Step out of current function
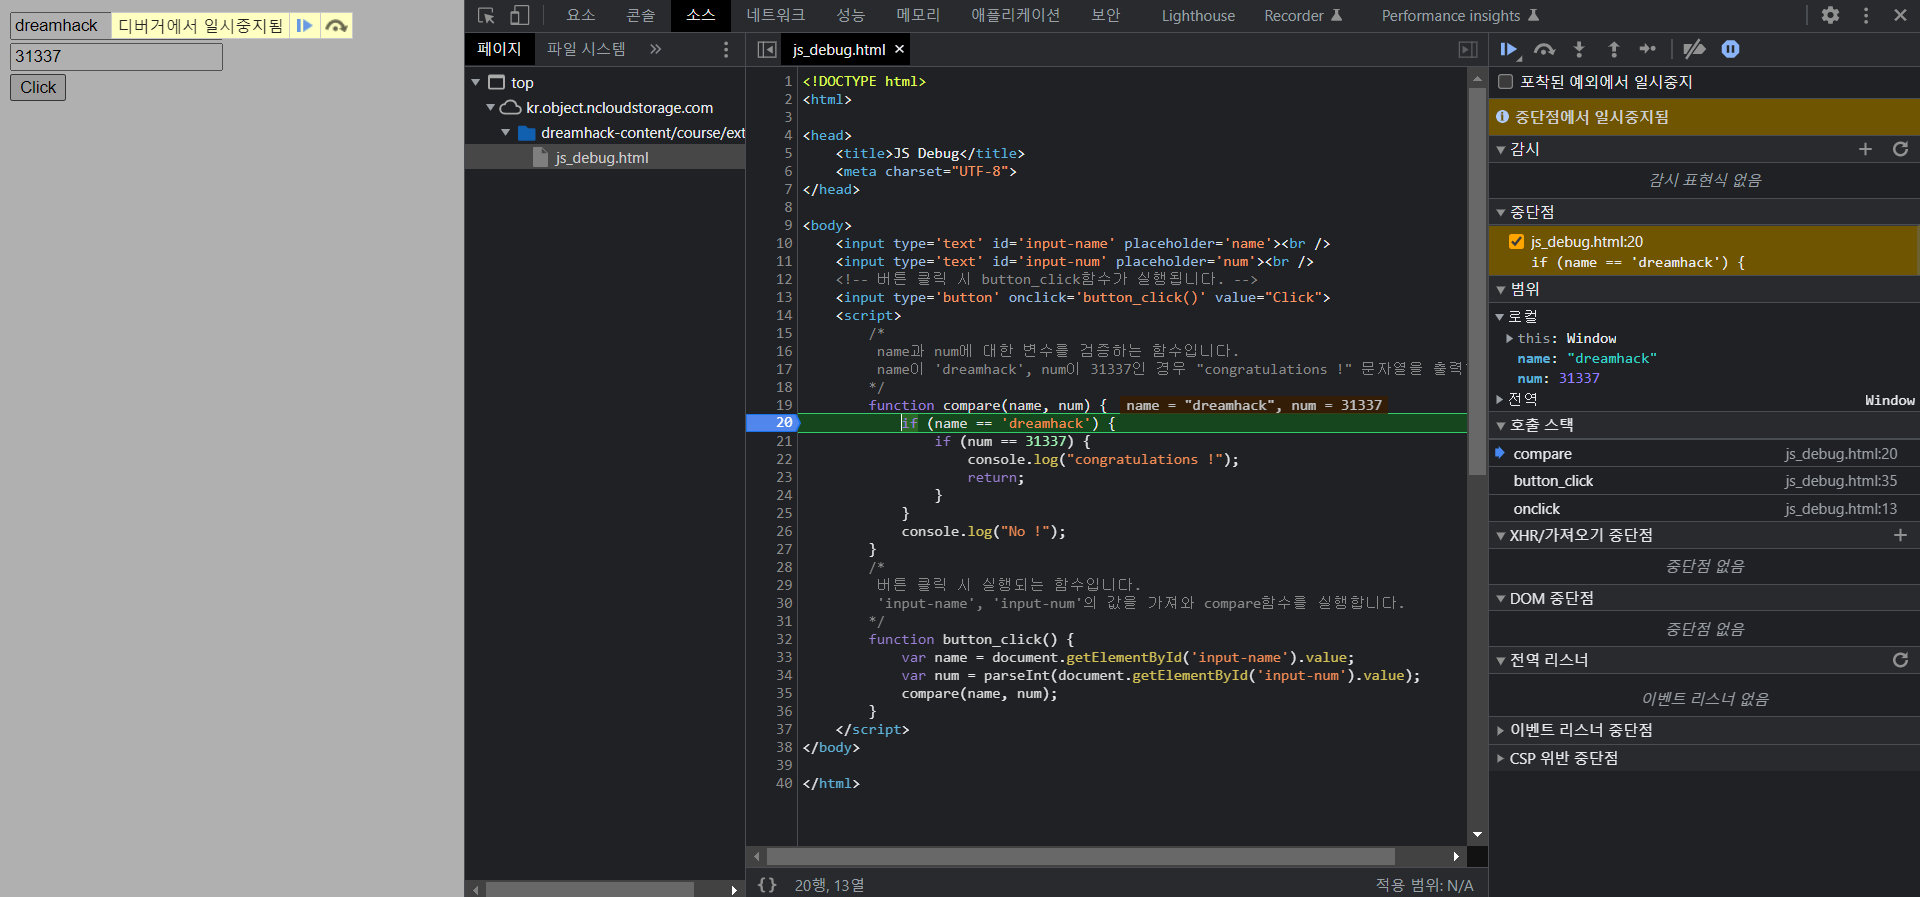This screenshot has height=897, width=1920. point(1613,49)
